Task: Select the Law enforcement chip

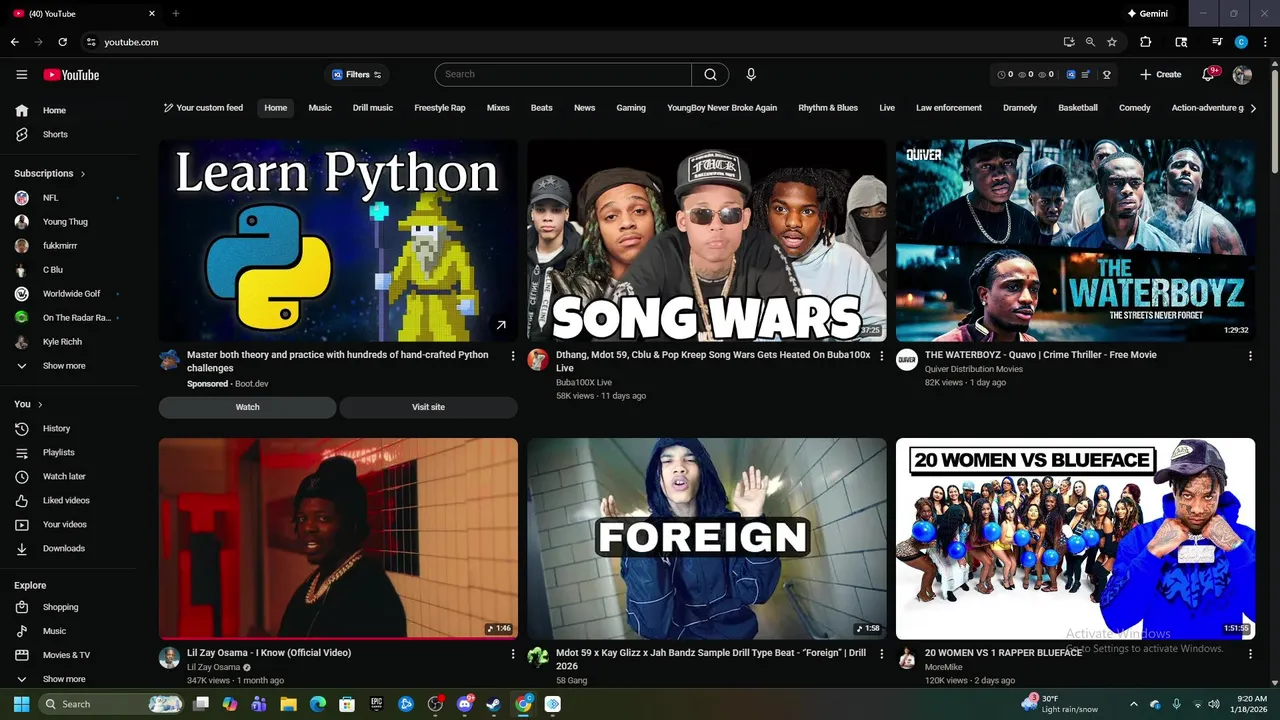Action: click(949, 108)
